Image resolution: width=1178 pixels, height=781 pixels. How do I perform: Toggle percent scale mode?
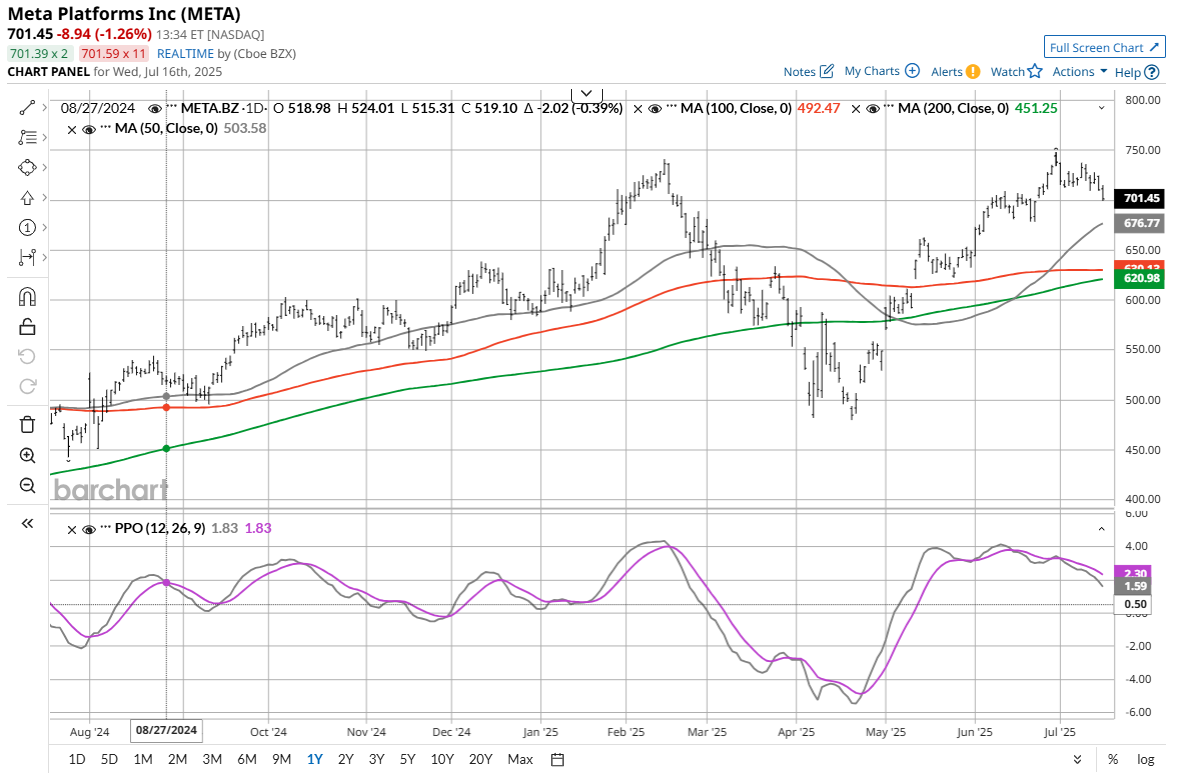(x=1113, y=759)
